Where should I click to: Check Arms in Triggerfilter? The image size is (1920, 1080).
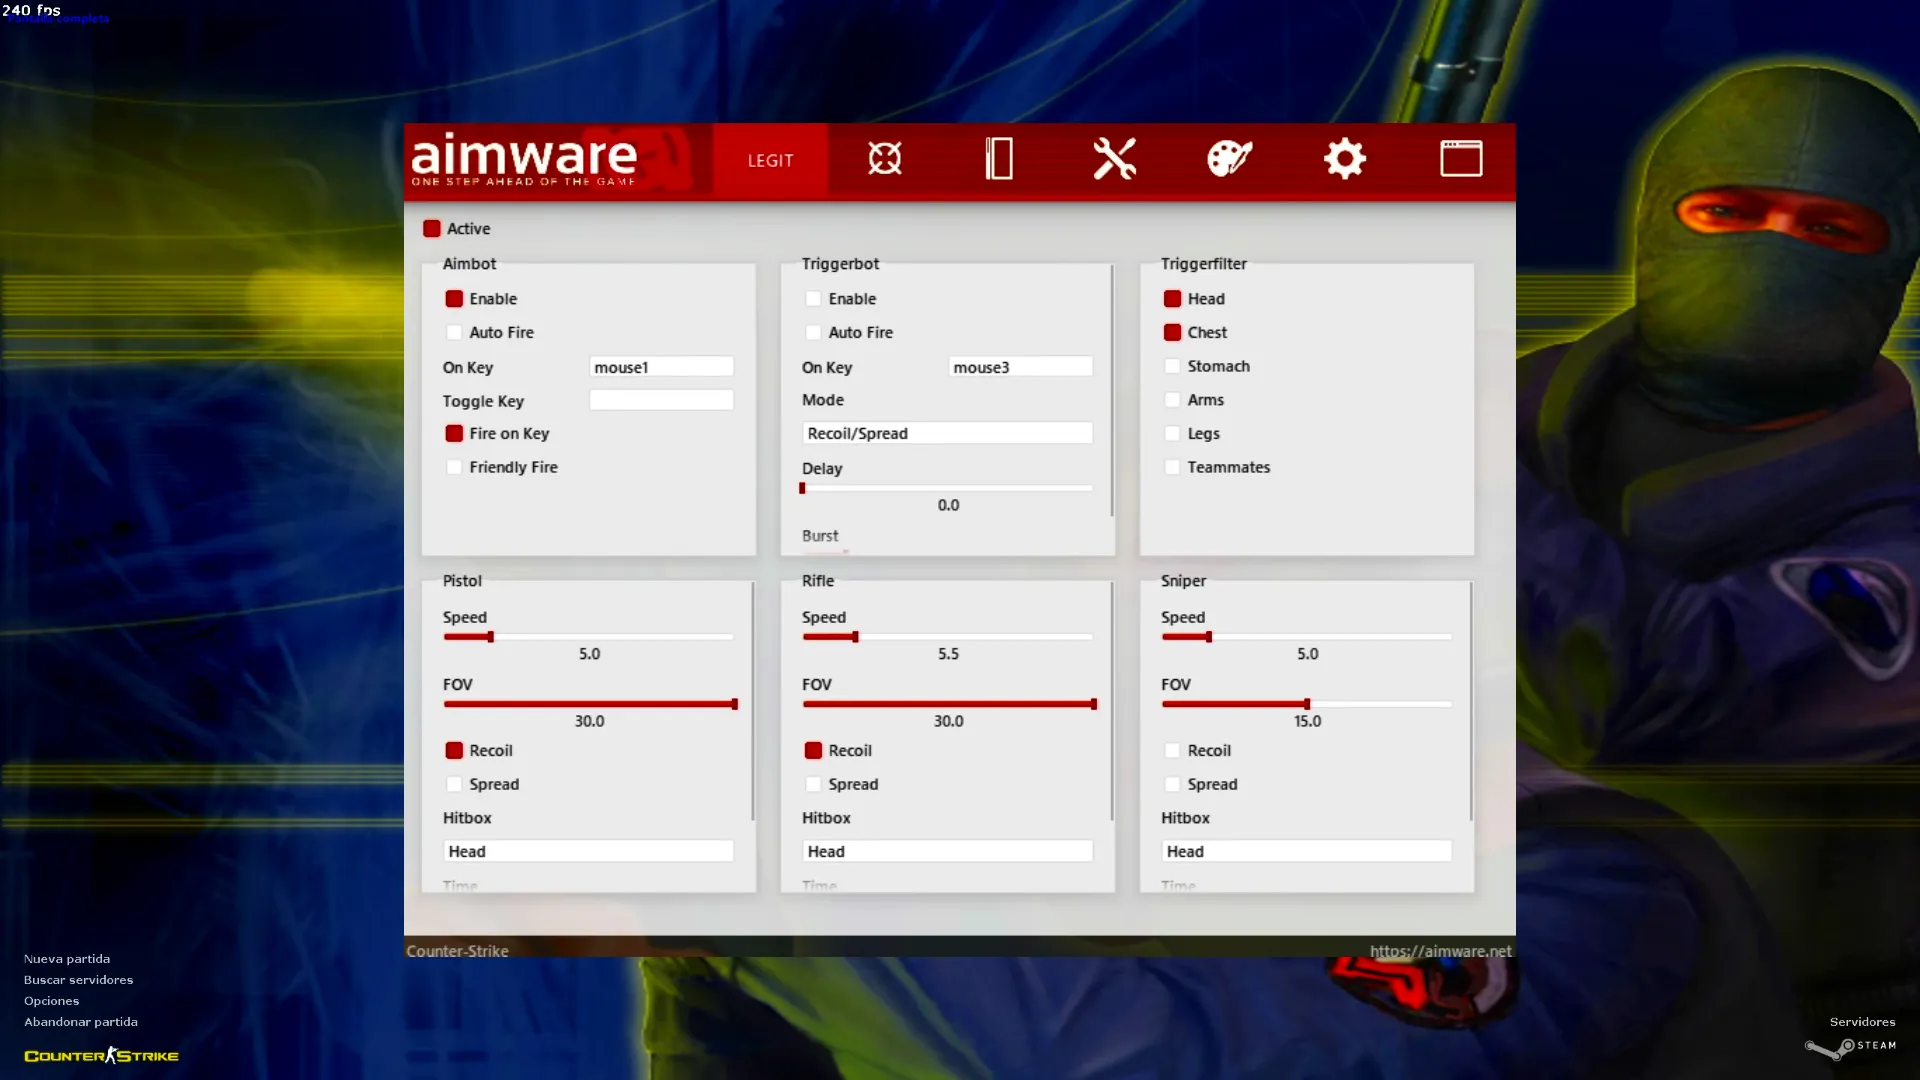(x=1172, y=400)
